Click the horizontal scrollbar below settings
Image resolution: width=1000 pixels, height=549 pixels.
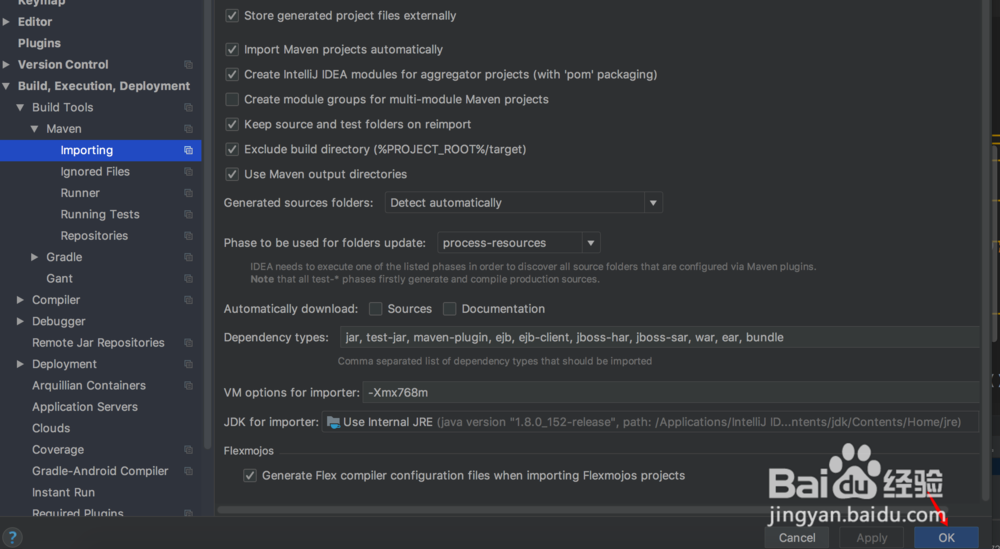[582, 509]
